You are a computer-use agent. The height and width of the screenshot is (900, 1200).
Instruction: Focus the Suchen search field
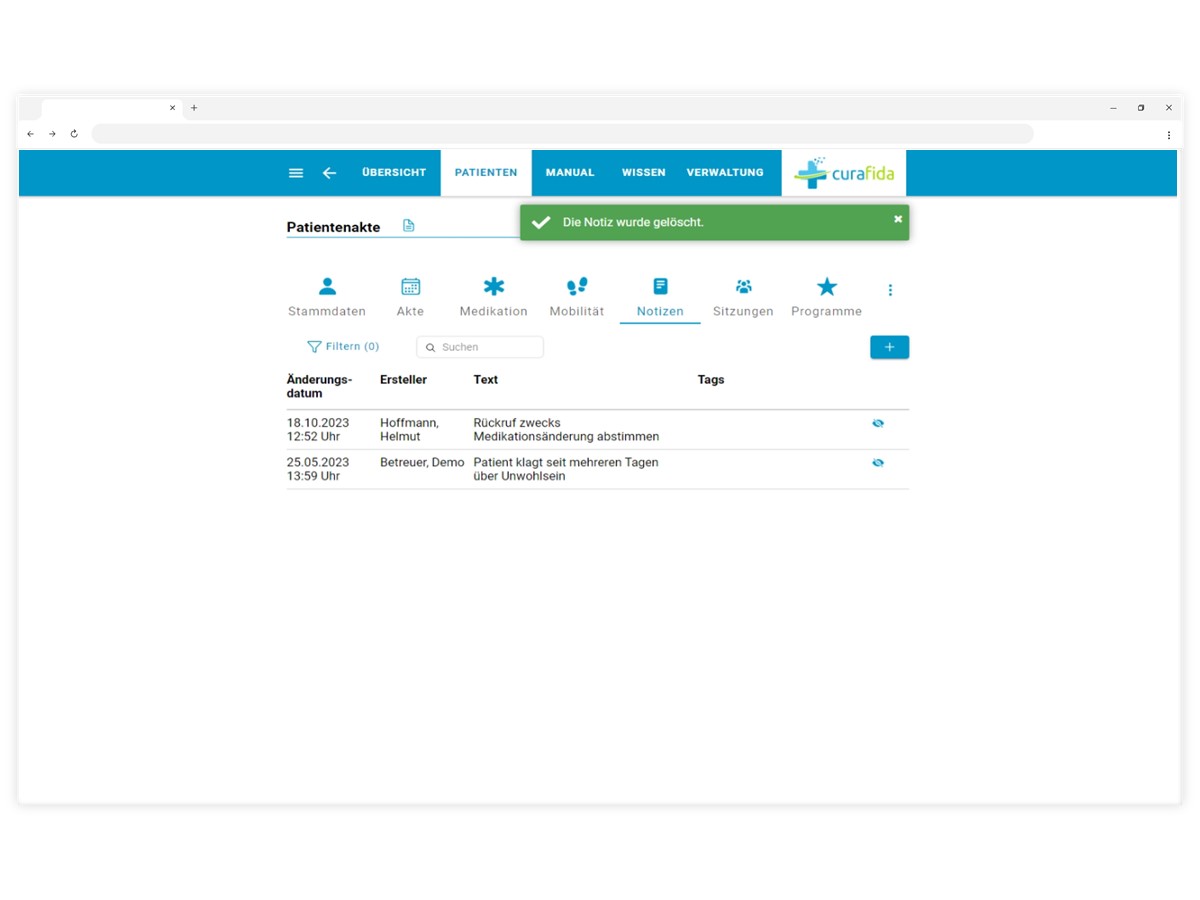(x=480, y=347)
